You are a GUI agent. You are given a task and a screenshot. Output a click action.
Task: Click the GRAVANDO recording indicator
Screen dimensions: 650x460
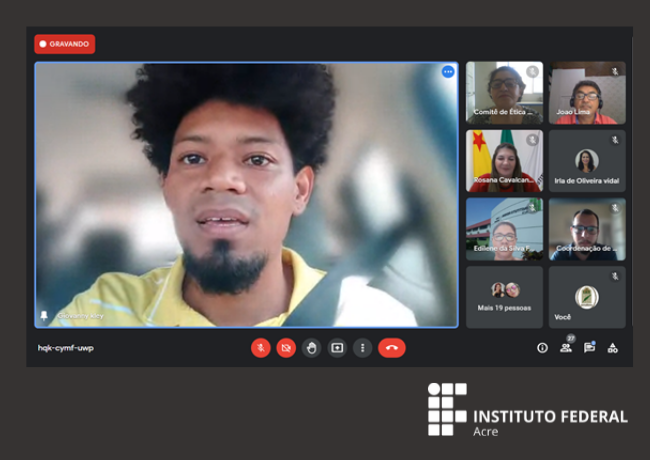click(x=65, y=44)
